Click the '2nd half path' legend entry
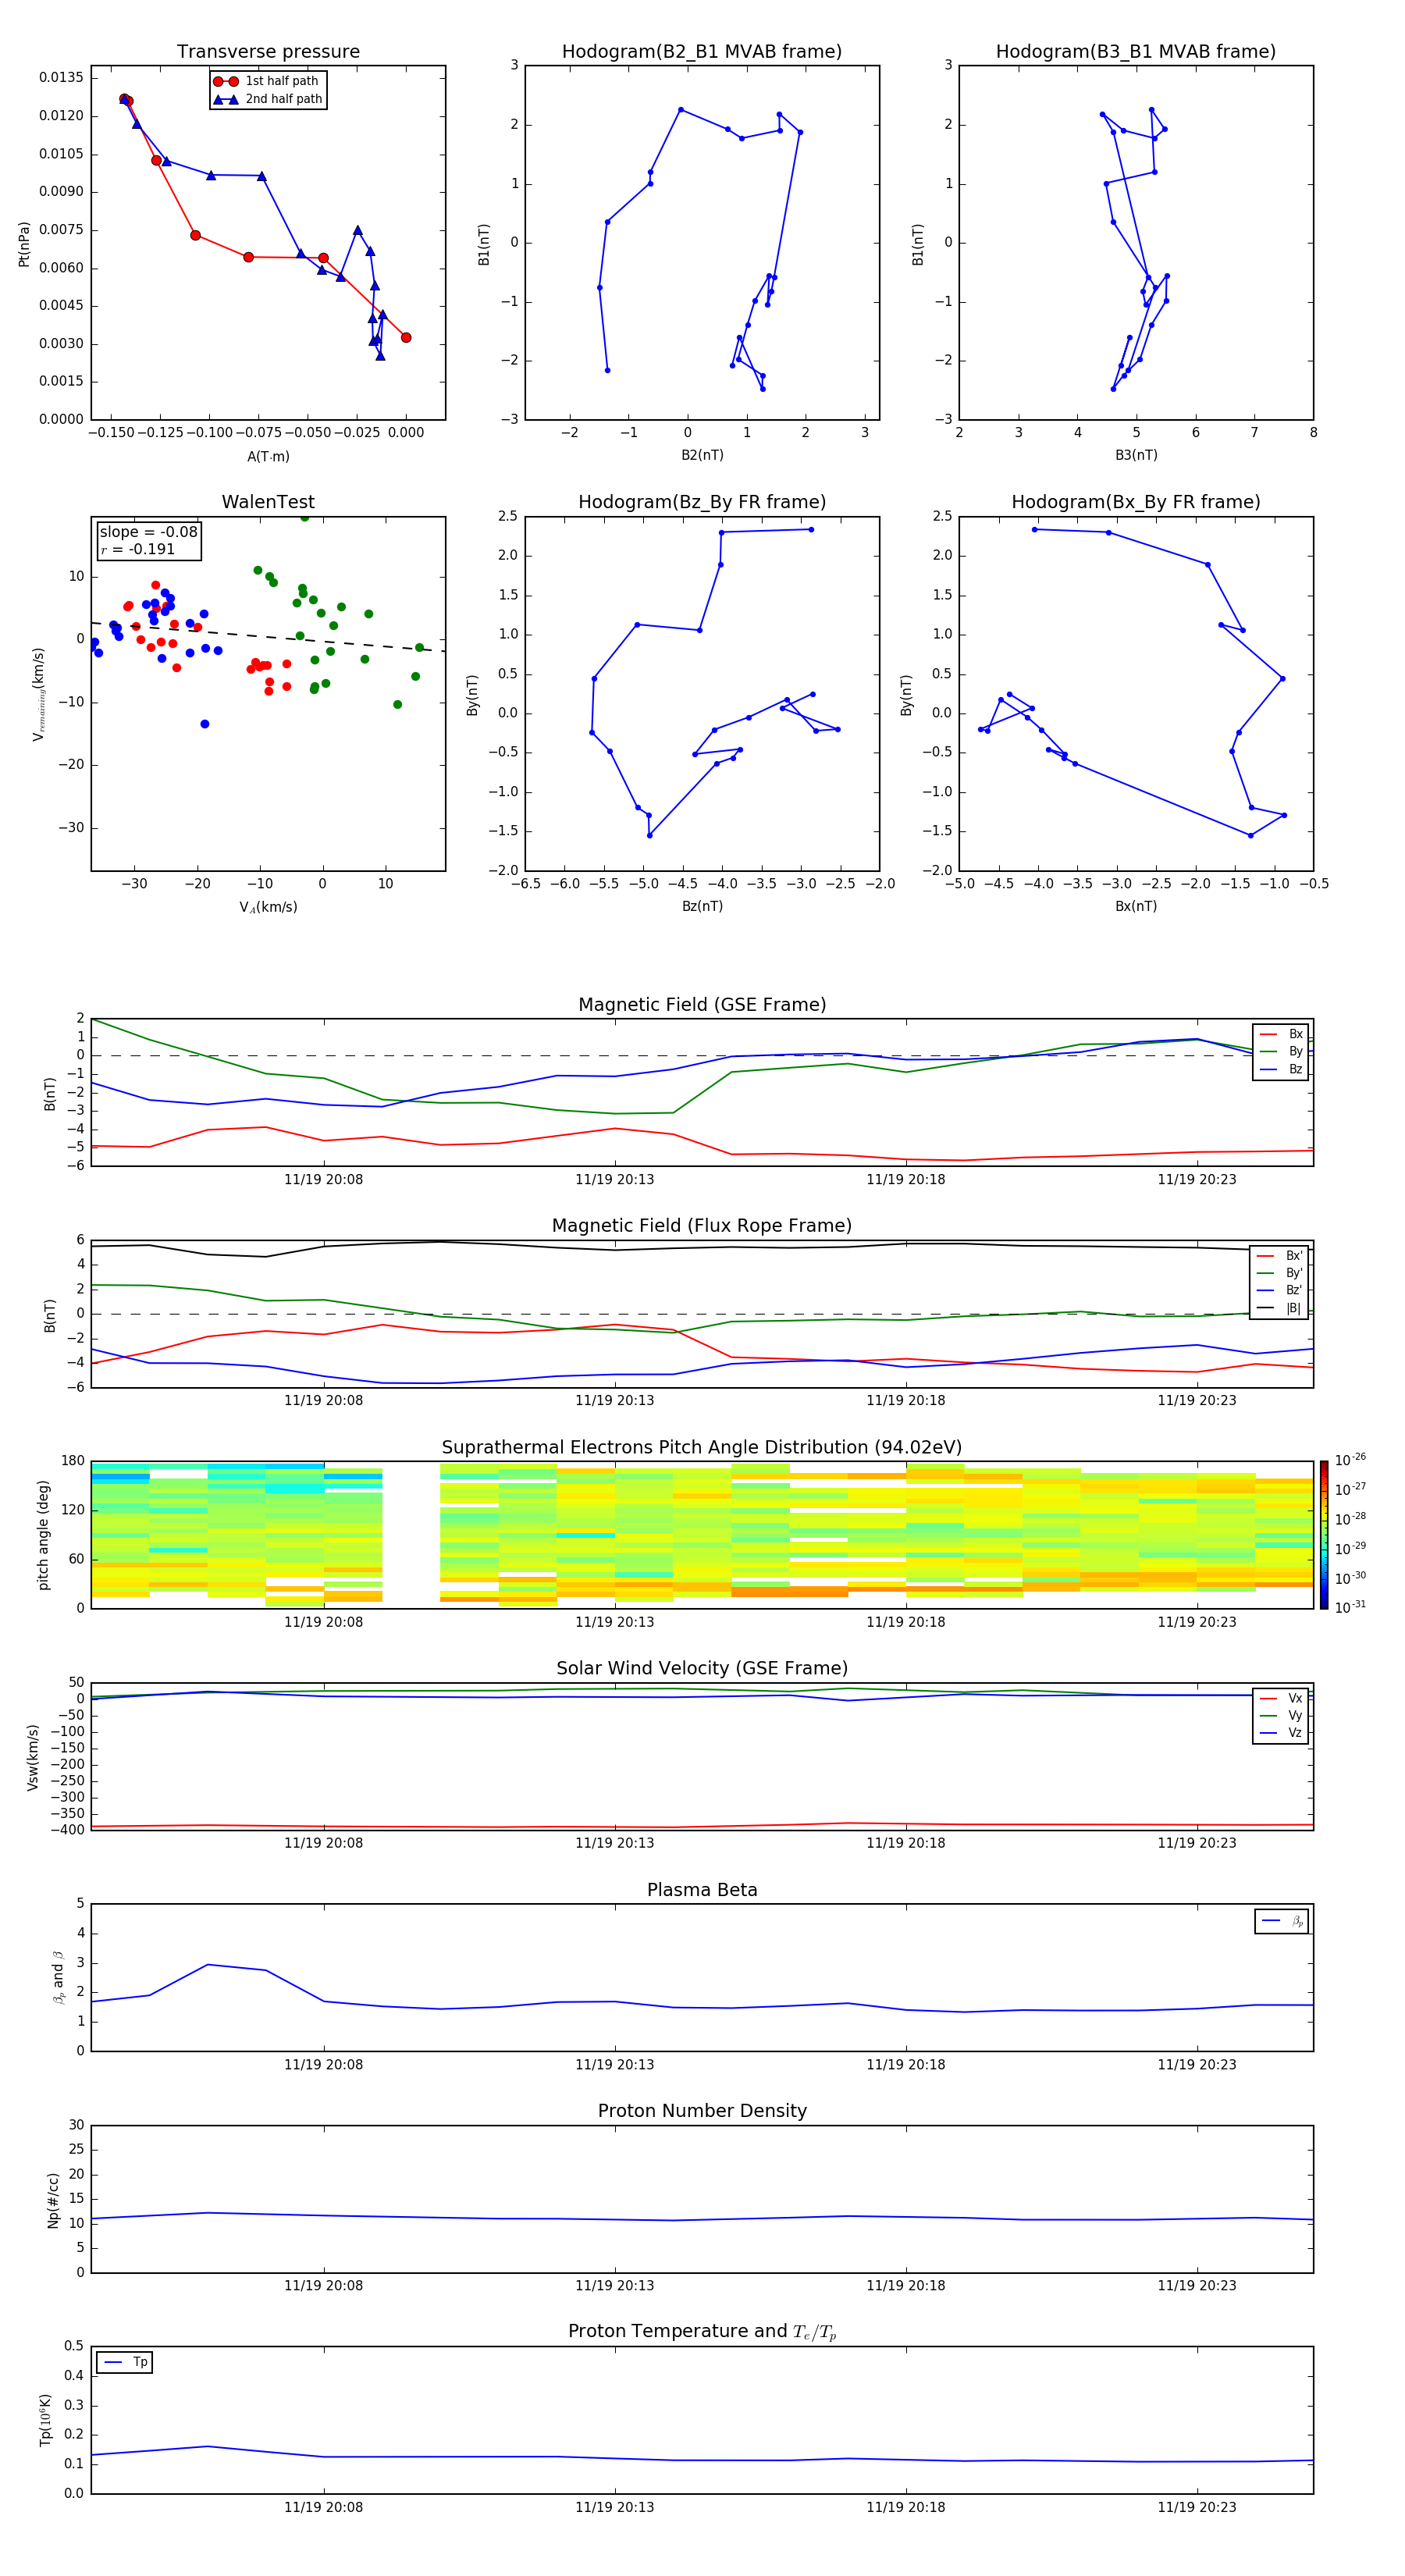1405x2576 pixels. tap(267, 99)
